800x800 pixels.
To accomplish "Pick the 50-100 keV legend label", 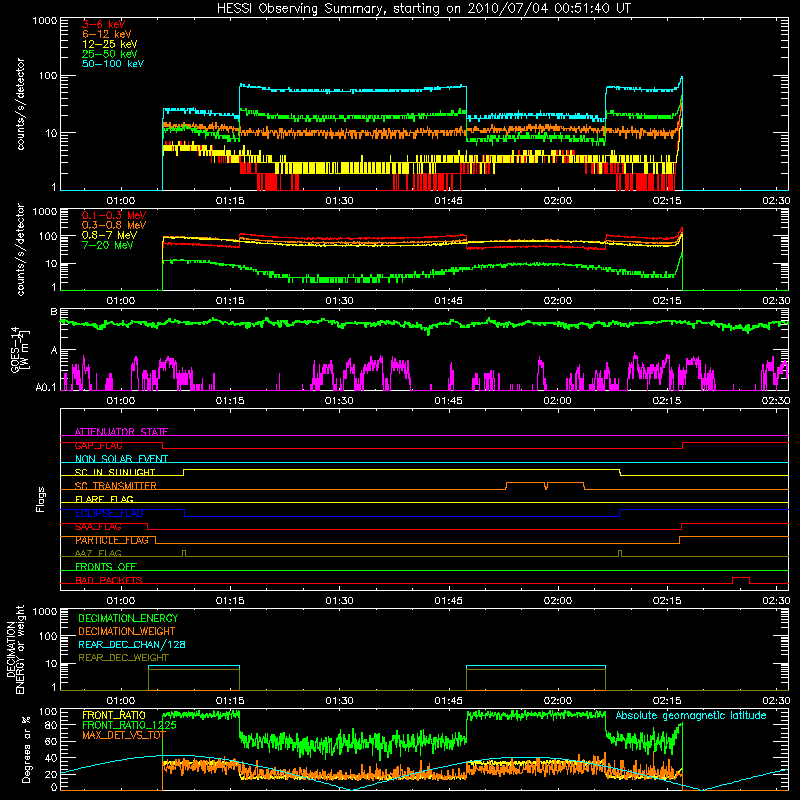I will [x=113, y=64].
